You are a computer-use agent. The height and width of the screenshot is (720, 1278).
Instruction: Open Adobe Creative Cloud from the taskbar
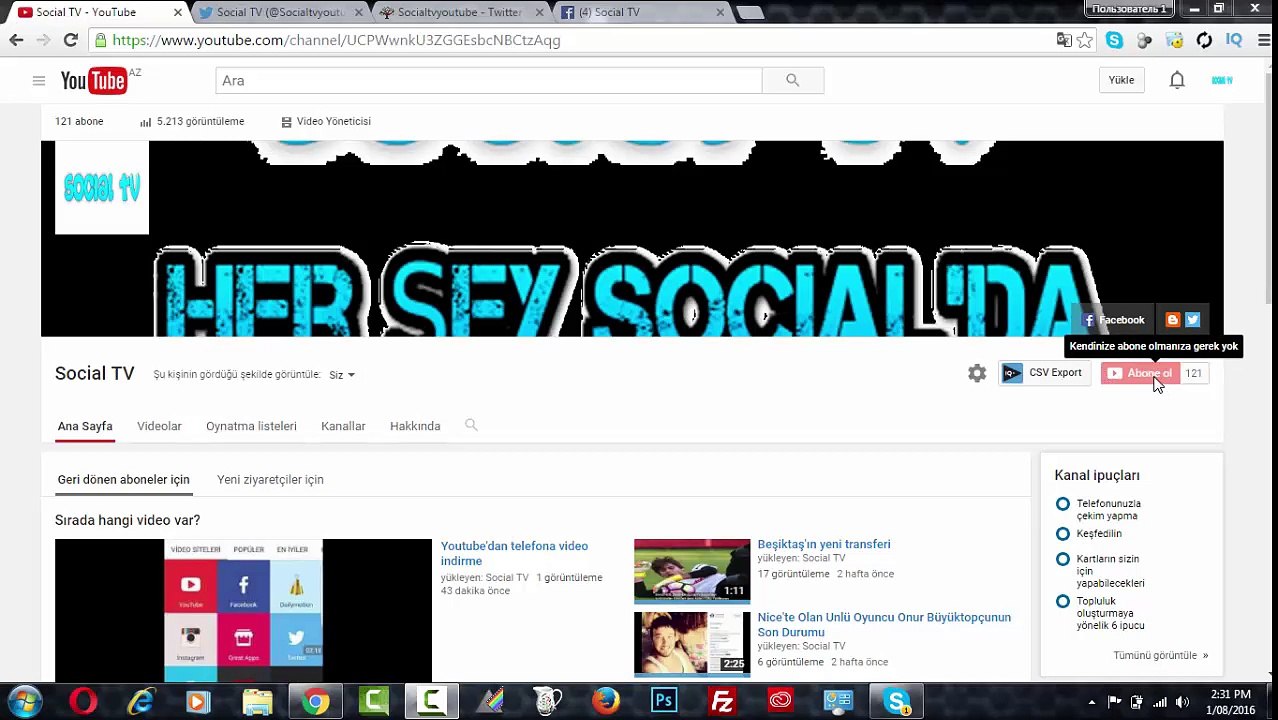[780, 701]
